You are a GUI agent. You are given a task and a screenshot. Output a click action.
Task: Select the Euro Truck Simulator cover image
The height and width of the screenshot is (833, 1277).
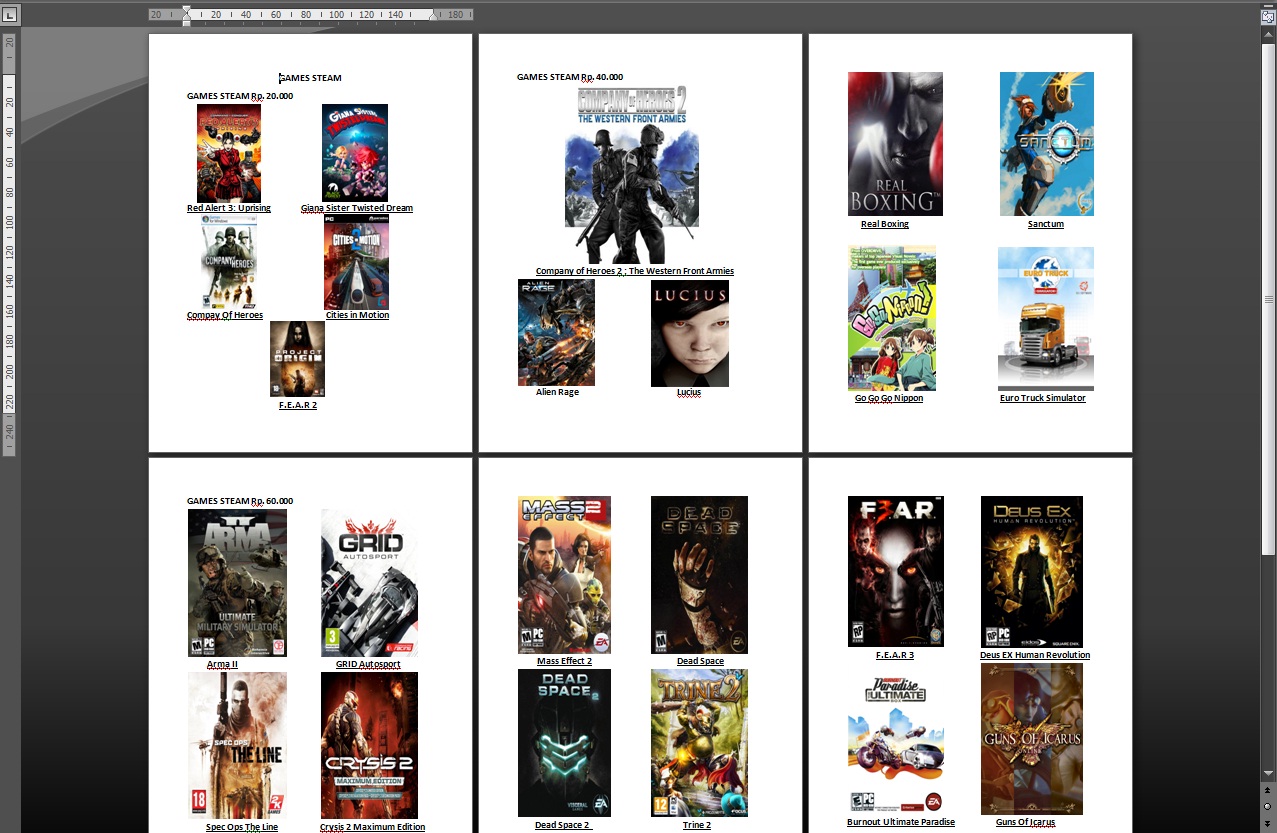[1046, 318]
